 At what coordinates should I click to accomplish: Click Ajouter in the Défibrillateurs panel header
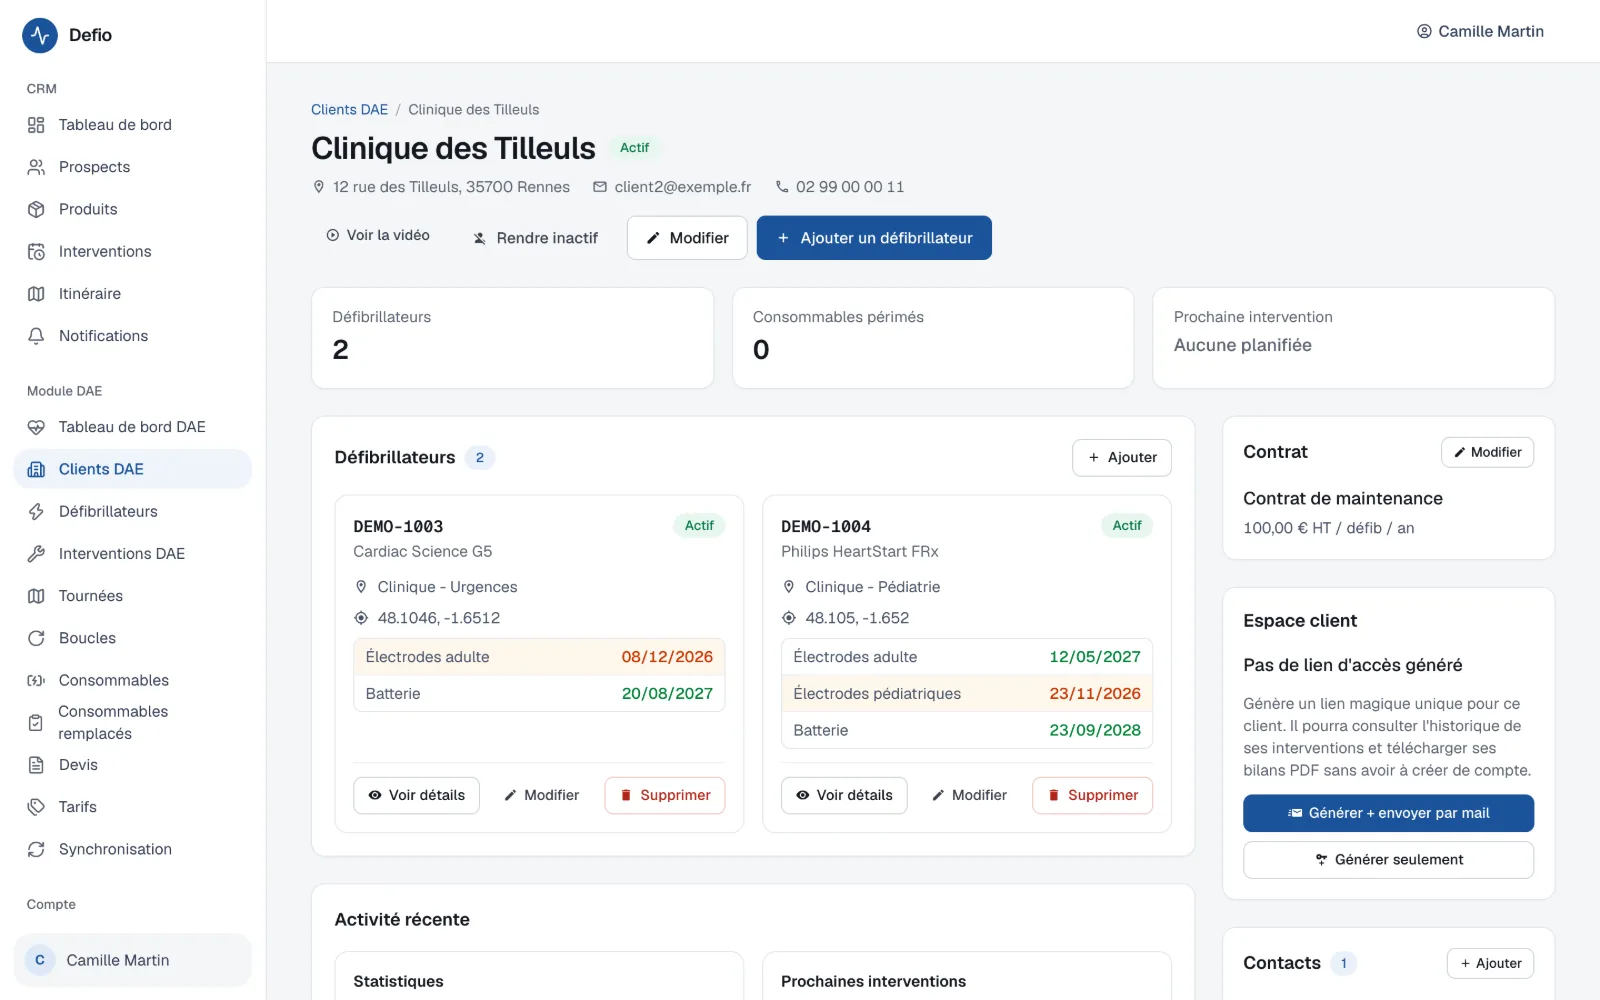tap(1122, 457)
